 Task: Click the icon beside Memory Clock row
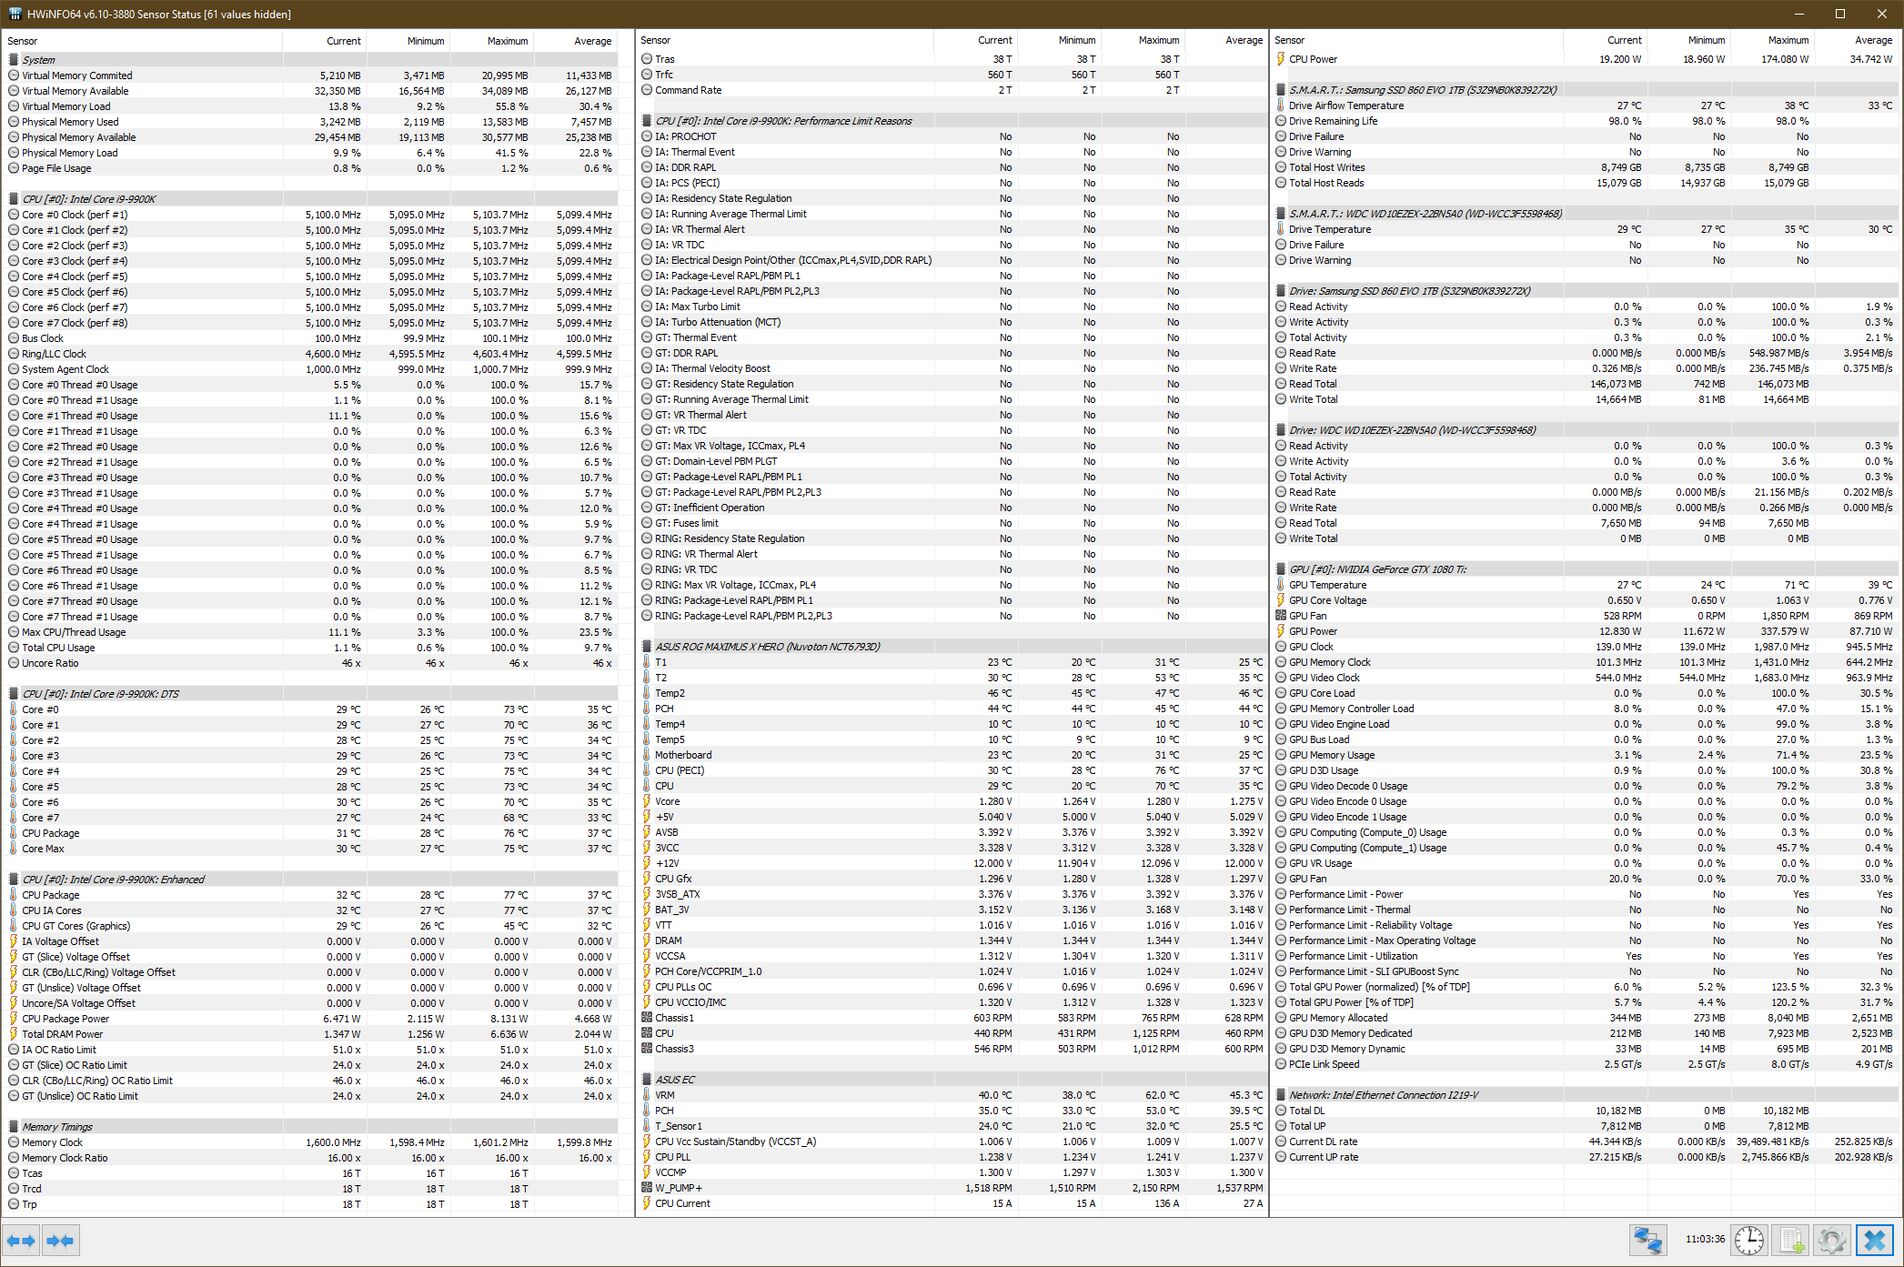click(x=13, y=1142)
